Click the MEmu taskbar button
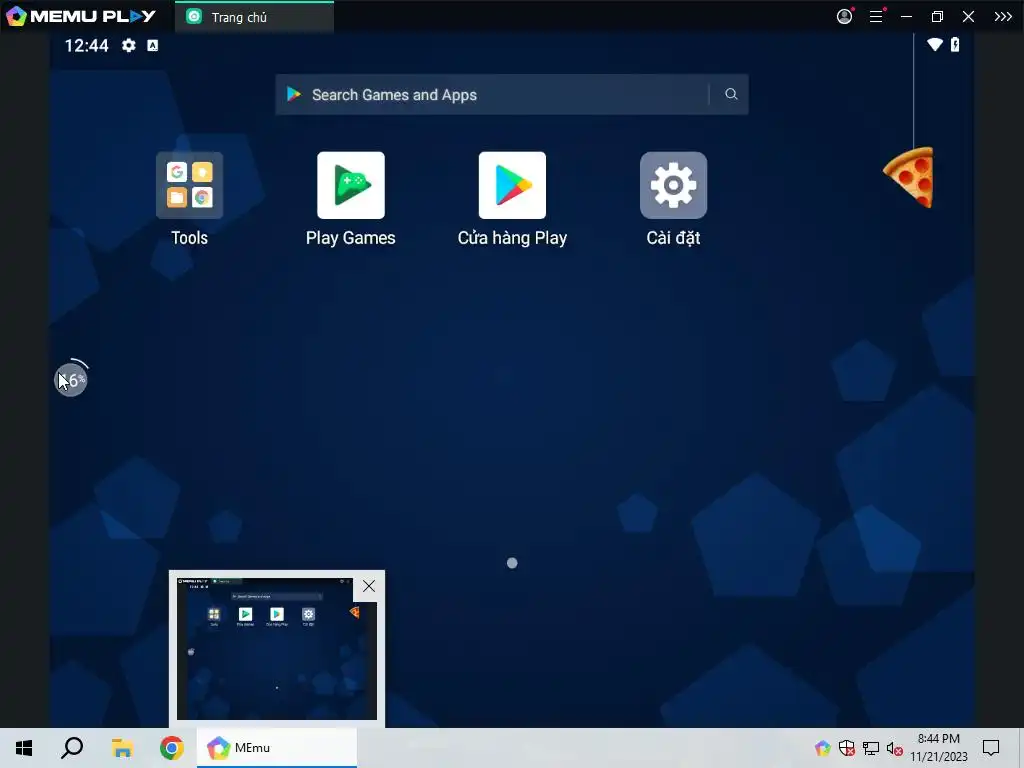 click(277, 748)
